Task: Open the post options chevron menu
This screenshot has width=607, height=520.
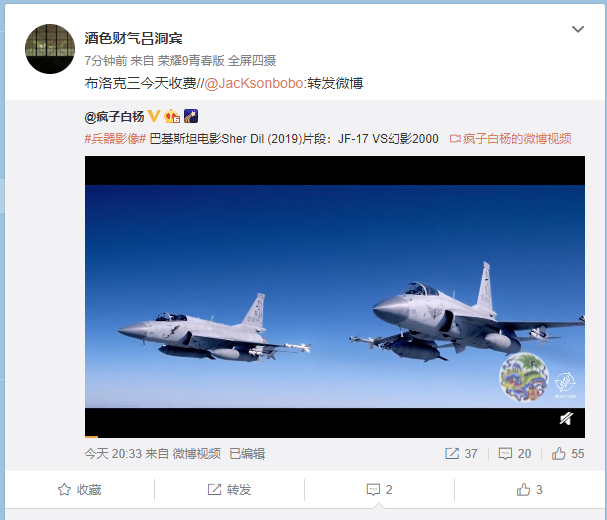Action: click(x=578, y=29)
